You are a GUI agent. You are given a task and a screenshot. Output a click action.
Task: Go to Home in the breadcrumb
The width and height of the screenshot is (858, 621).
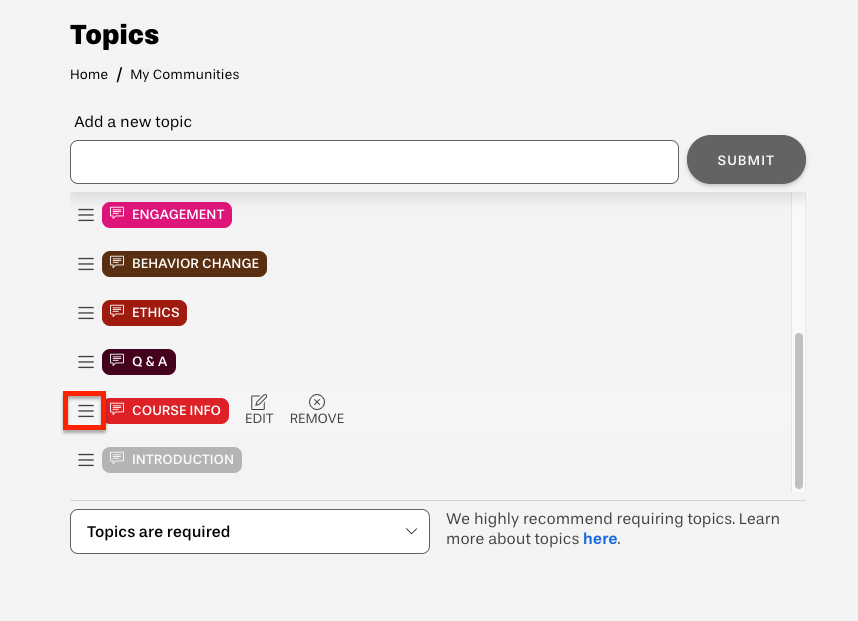tap(89, 74)
